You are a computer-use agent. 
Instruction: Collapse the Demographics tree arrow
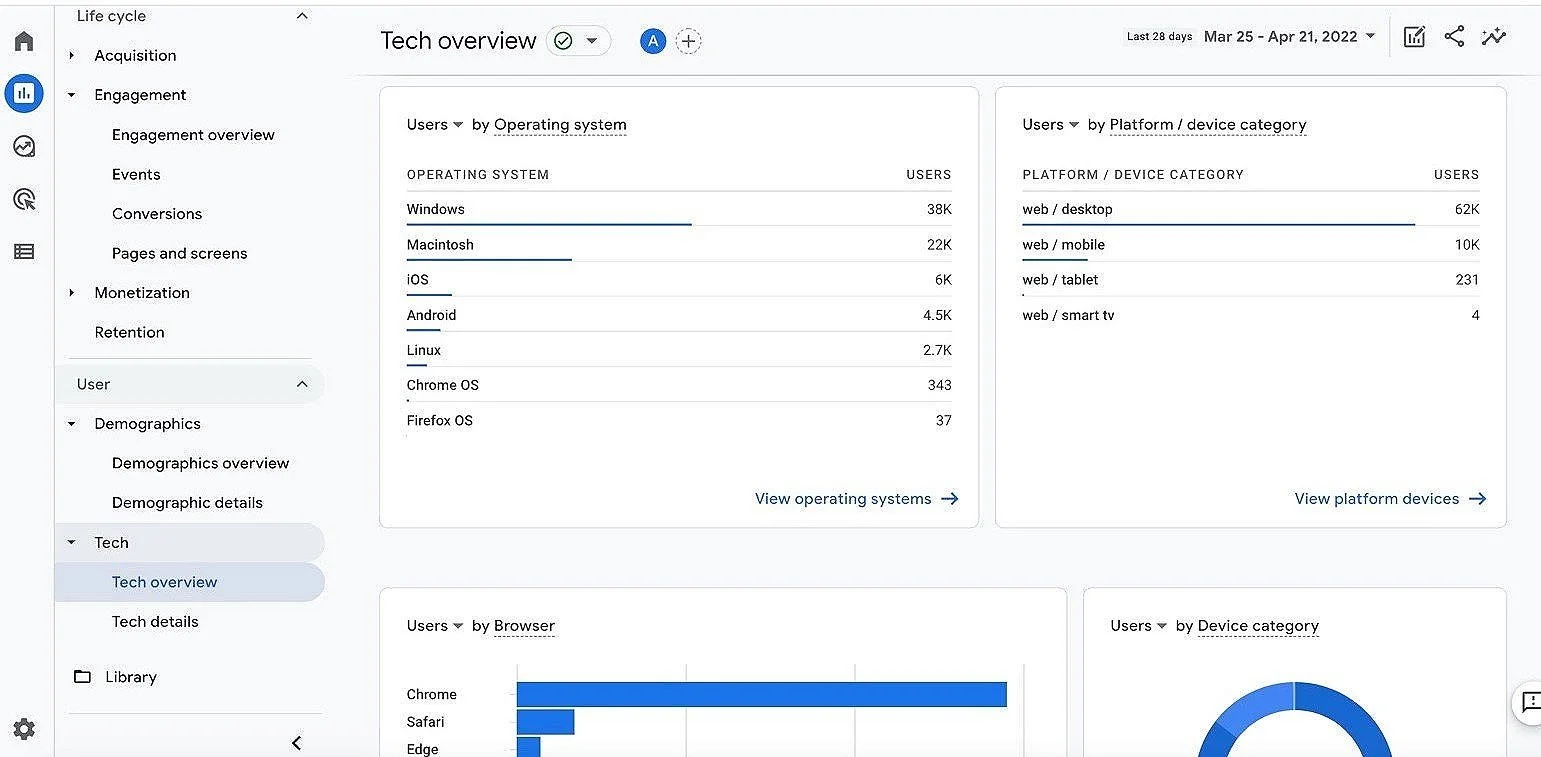click(x=72, y=424)
